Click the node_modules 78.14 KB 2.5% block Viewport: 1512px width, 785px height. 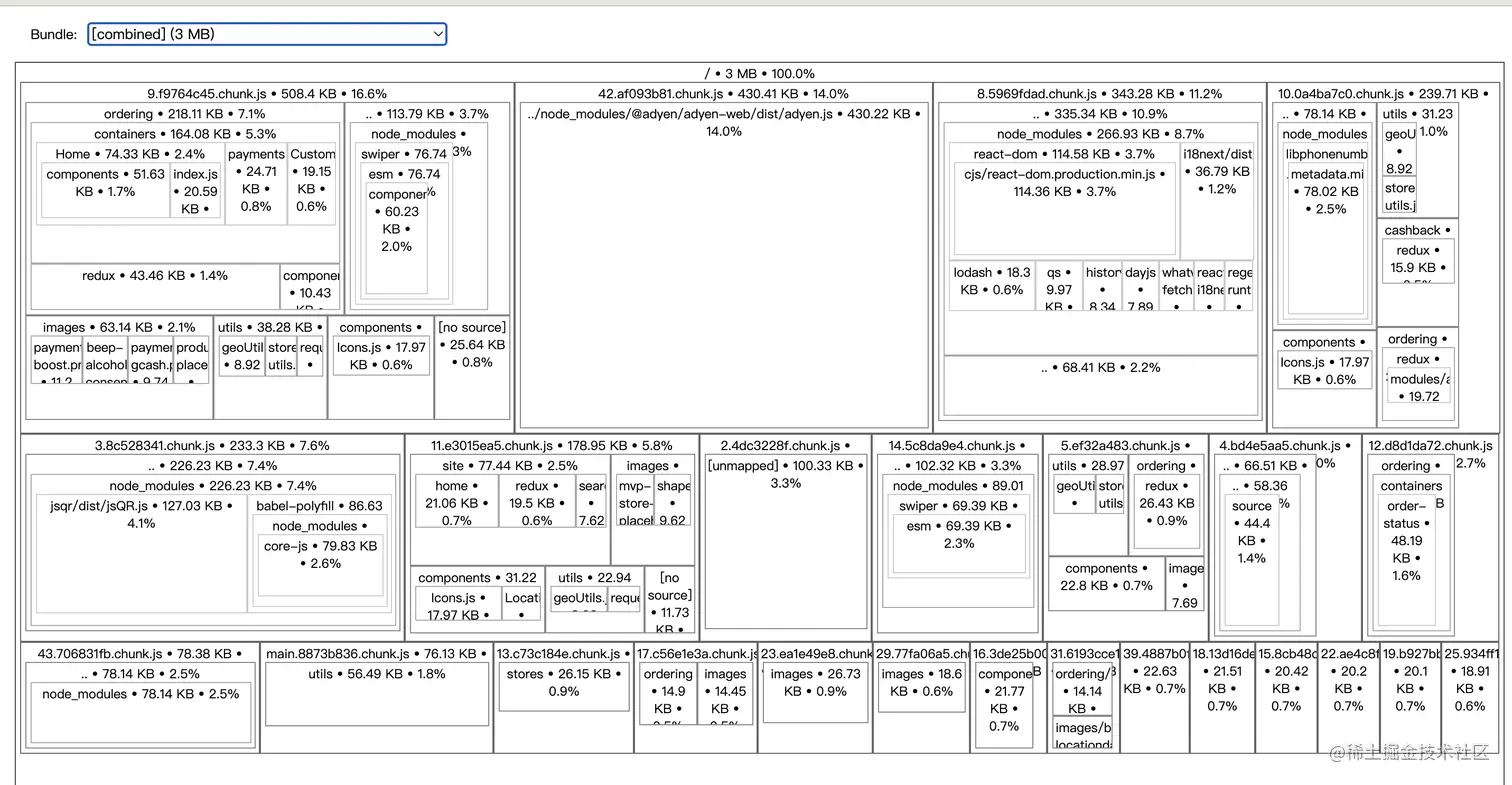[x=140, y=714]
